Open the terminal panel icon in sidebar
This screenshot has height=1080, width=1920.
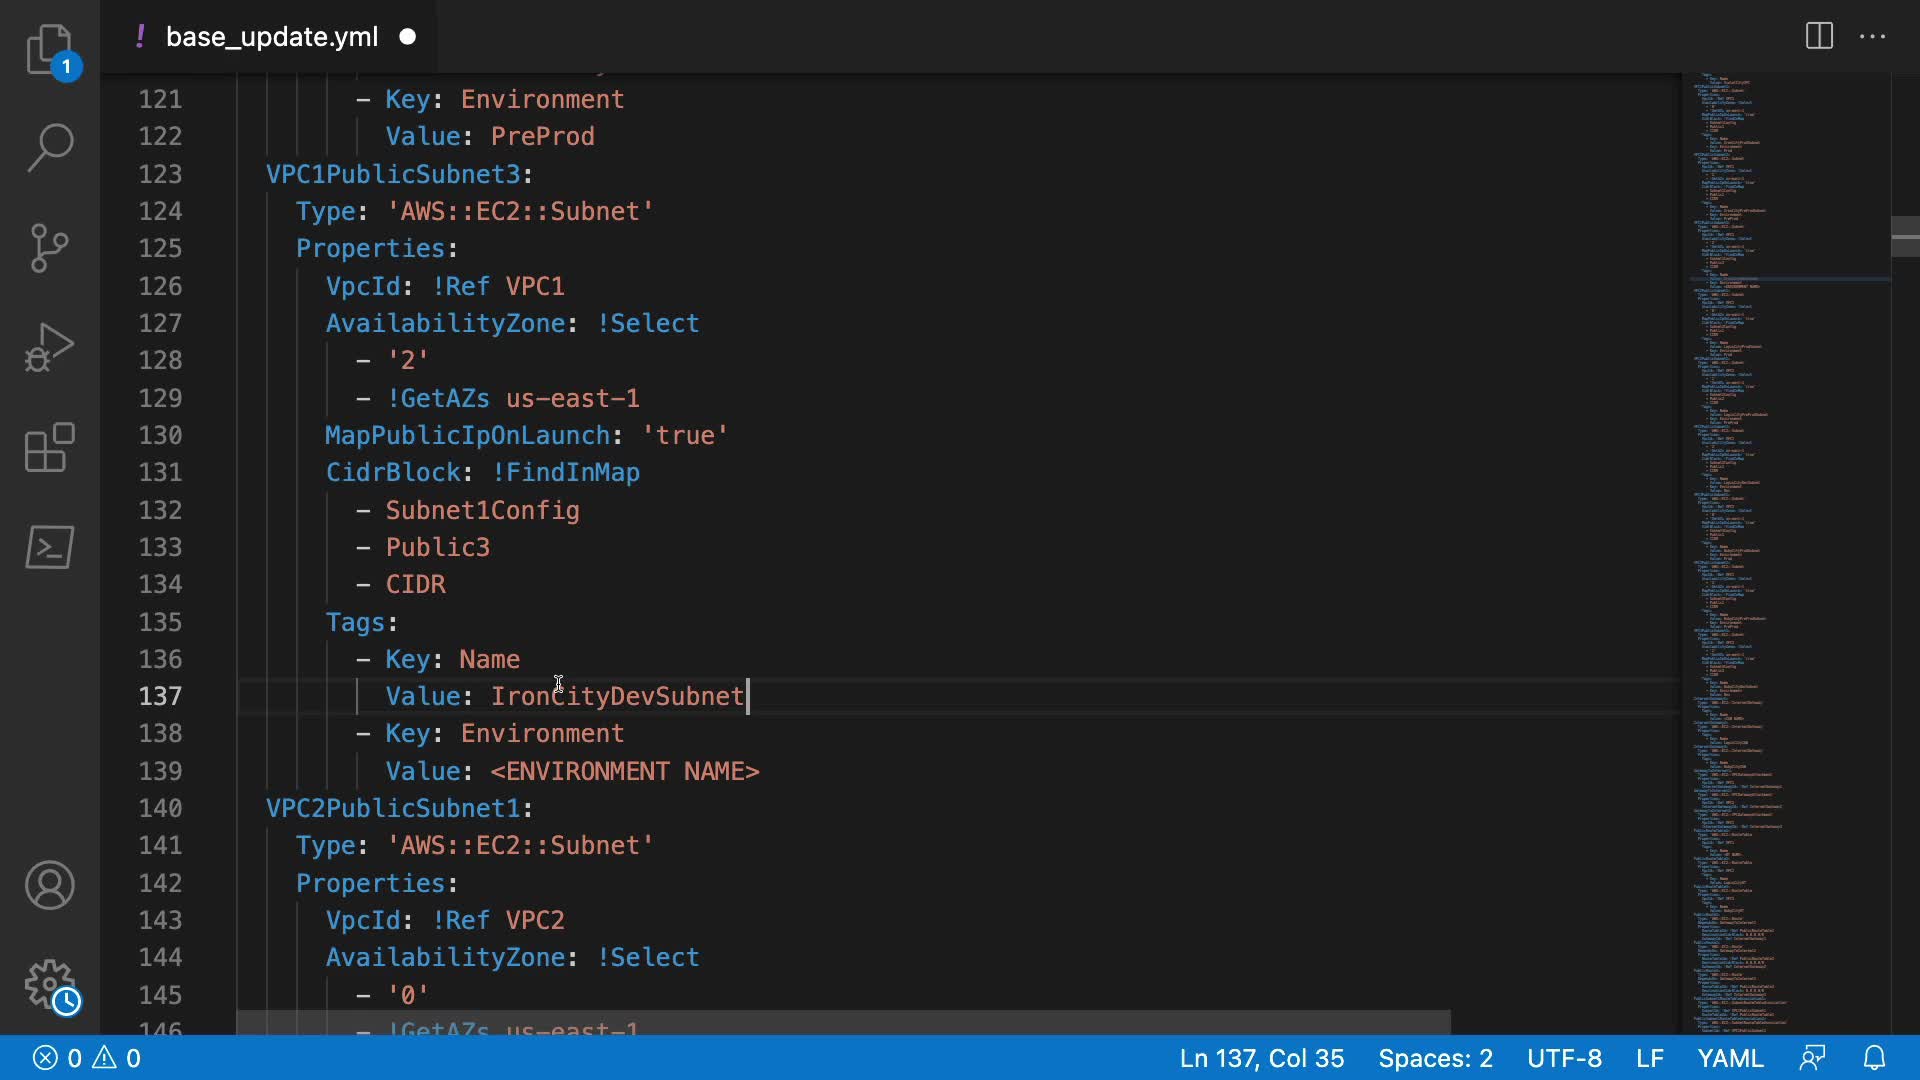pos(49,547)
